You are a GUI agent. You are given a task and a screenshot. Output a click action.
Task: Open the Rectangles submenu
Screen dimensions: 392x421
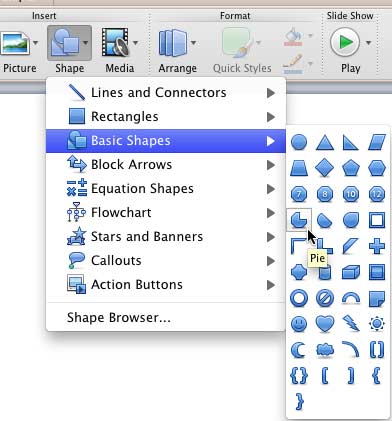point(166,117)
